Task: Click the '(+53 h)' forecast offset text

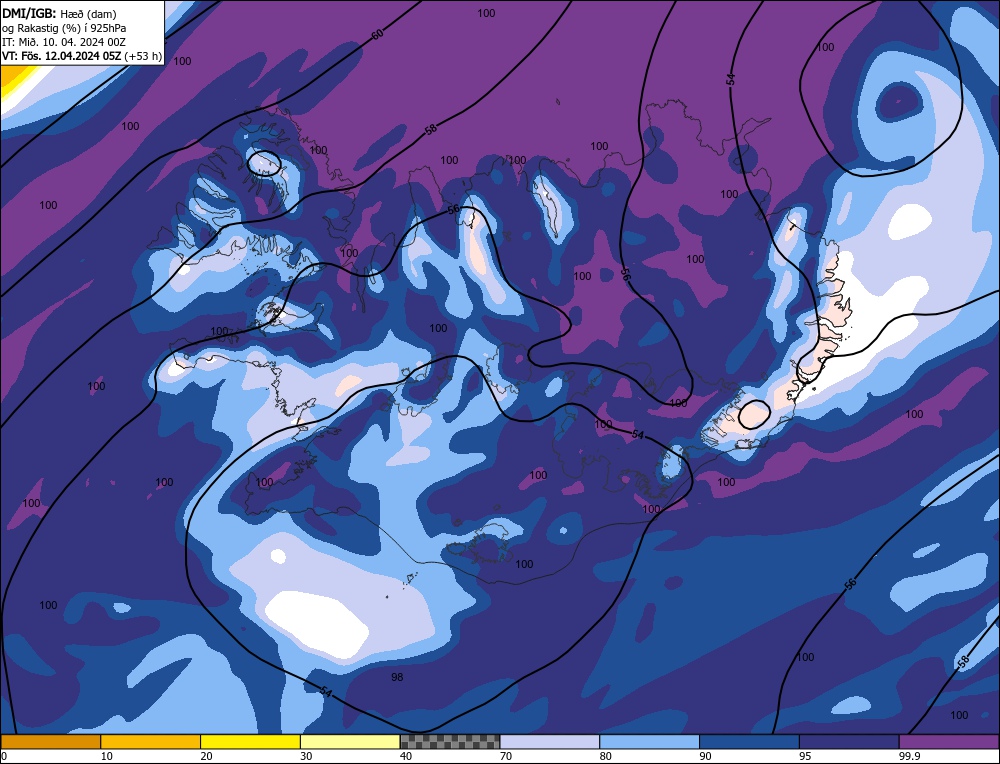Action: click(x=143, y=56)
